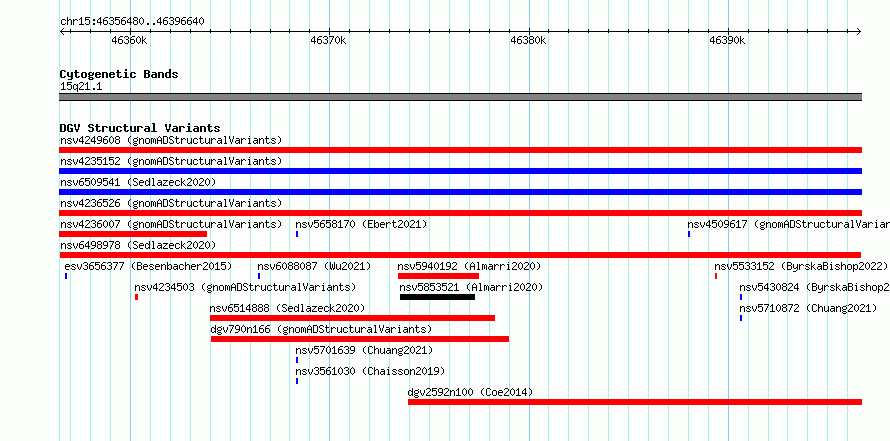Click the nsv5658170 (Ebert2021) label
The width and height of the screenshot is (890, 441).
click(361, 224)
